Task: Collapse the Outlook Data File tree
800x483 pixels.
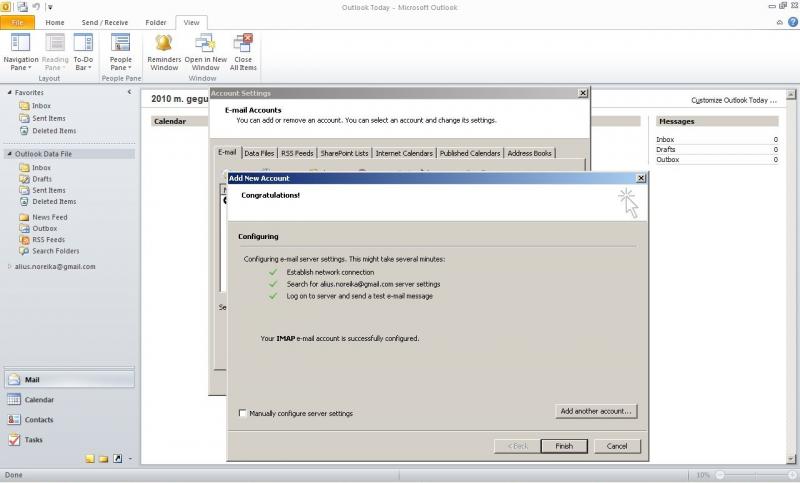Action: (9, 154)
